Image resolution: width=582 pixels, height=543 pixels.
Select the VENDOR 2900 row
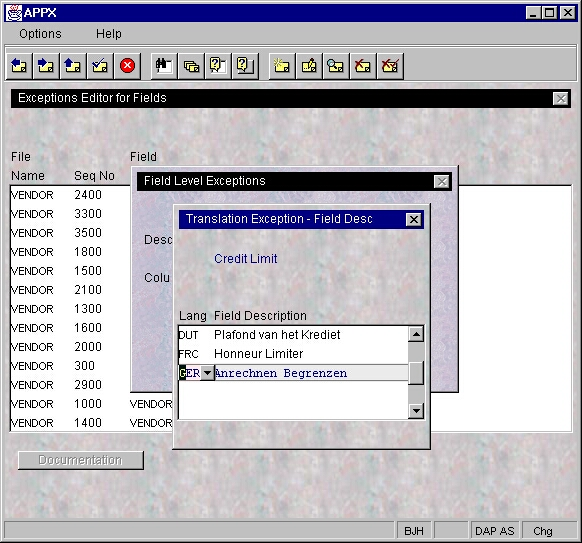point(71,385)
